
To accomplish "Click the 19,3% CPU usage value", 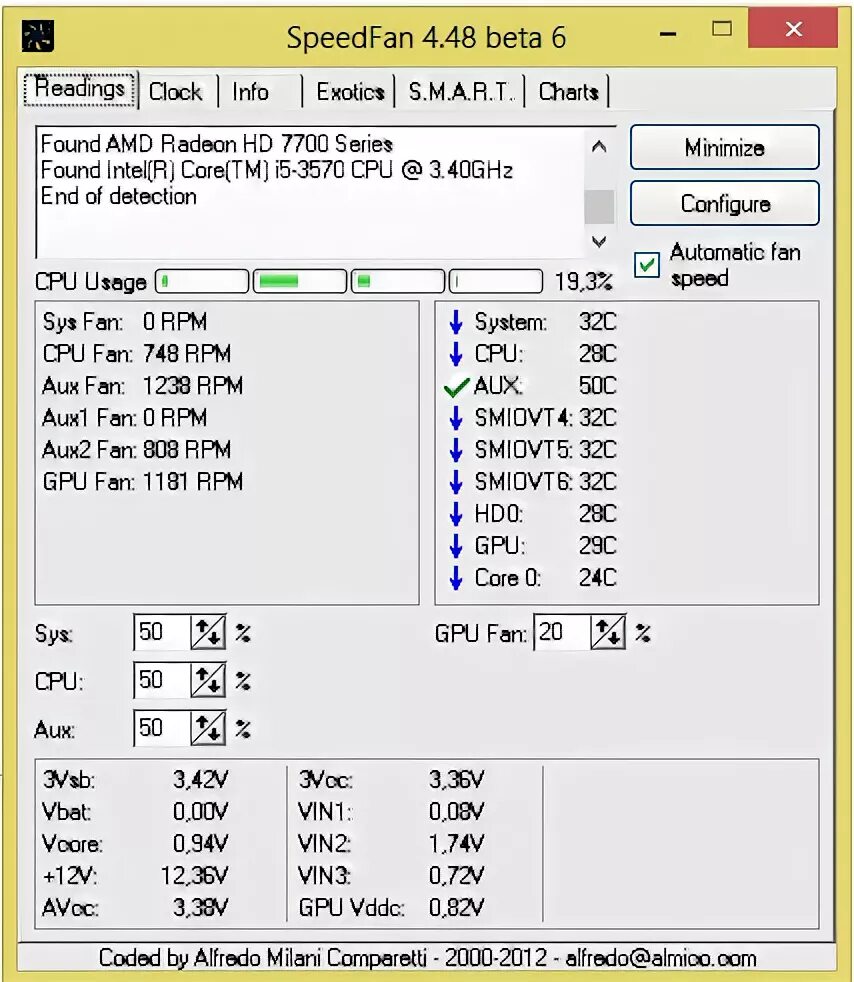I will coord(584,282).
